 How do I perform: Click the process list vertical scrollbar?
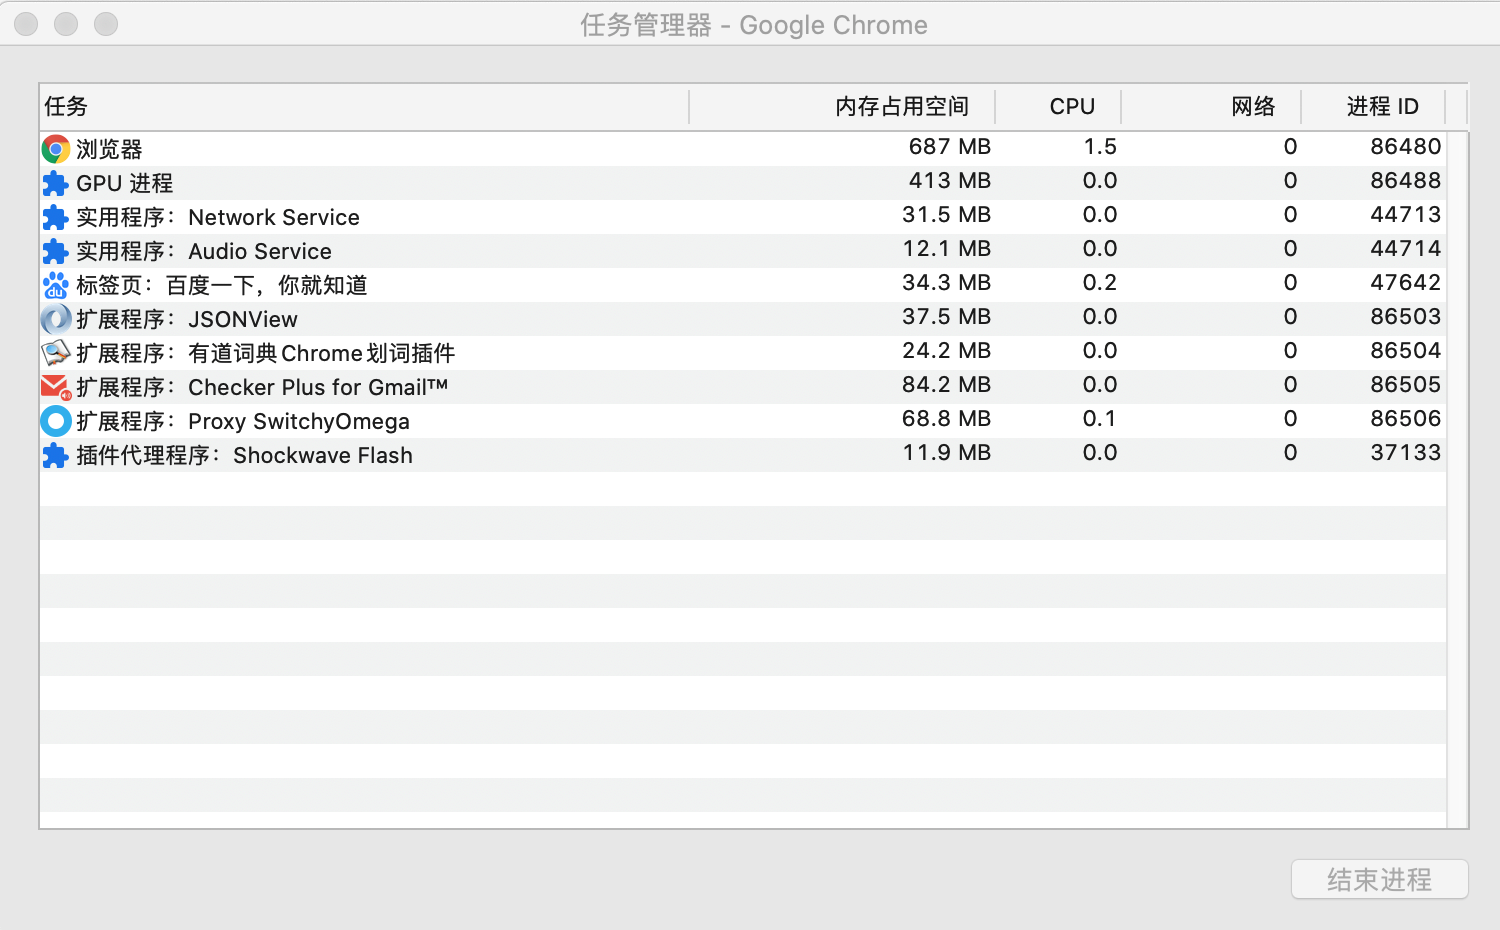pyautogui.click(x=1457, y=480)
